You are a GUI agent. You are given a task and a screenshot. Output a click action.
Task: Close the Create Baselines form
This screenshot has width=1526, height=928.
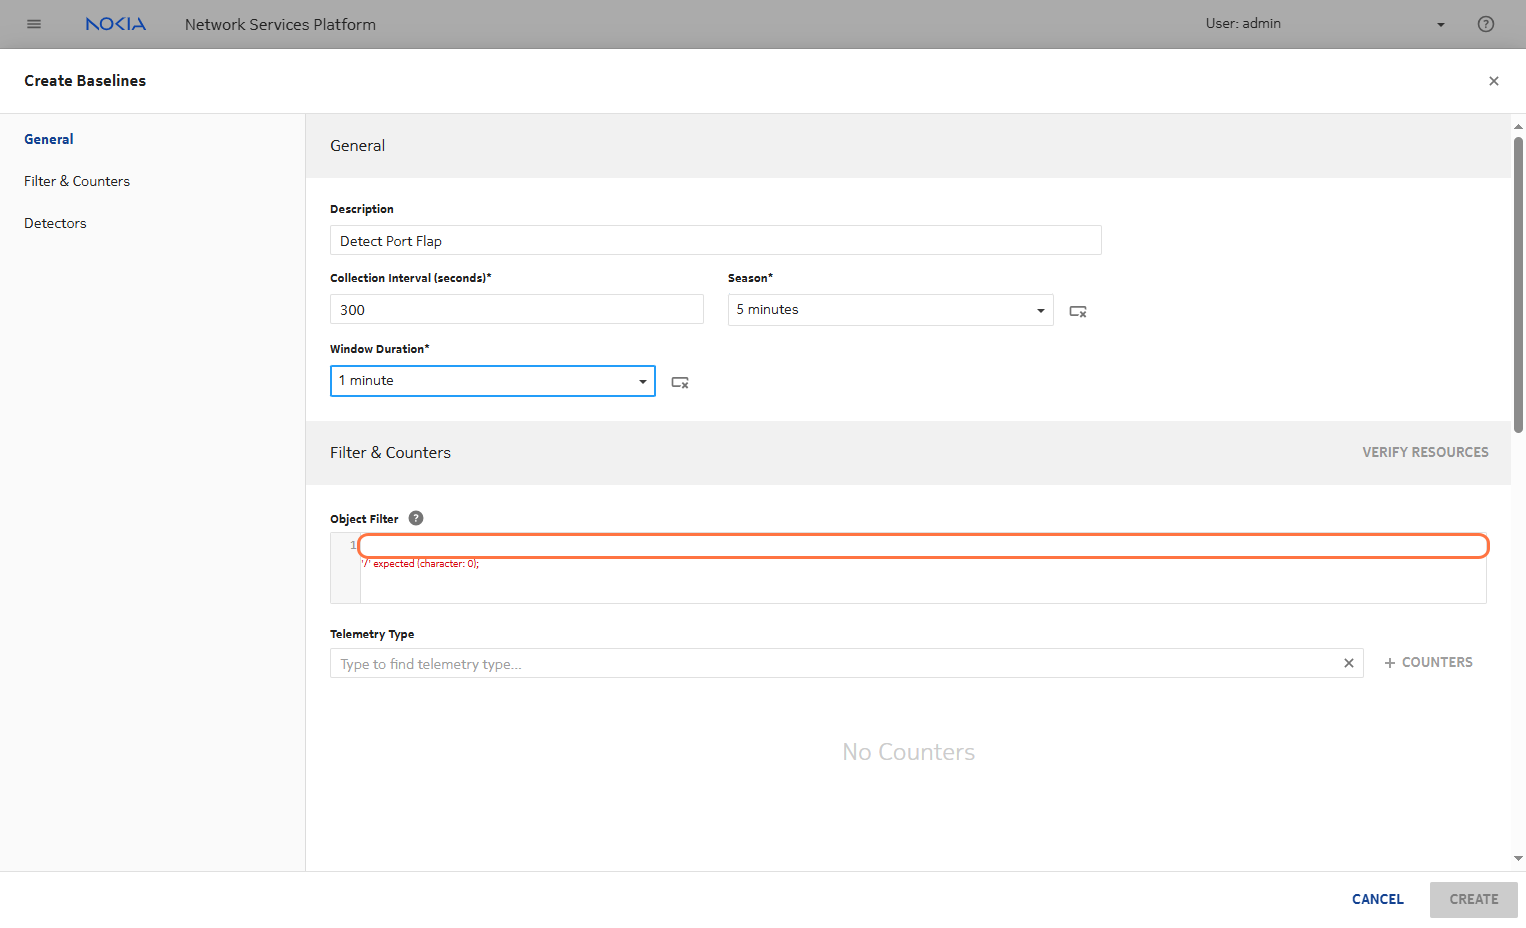click(x=1493, y=81)
